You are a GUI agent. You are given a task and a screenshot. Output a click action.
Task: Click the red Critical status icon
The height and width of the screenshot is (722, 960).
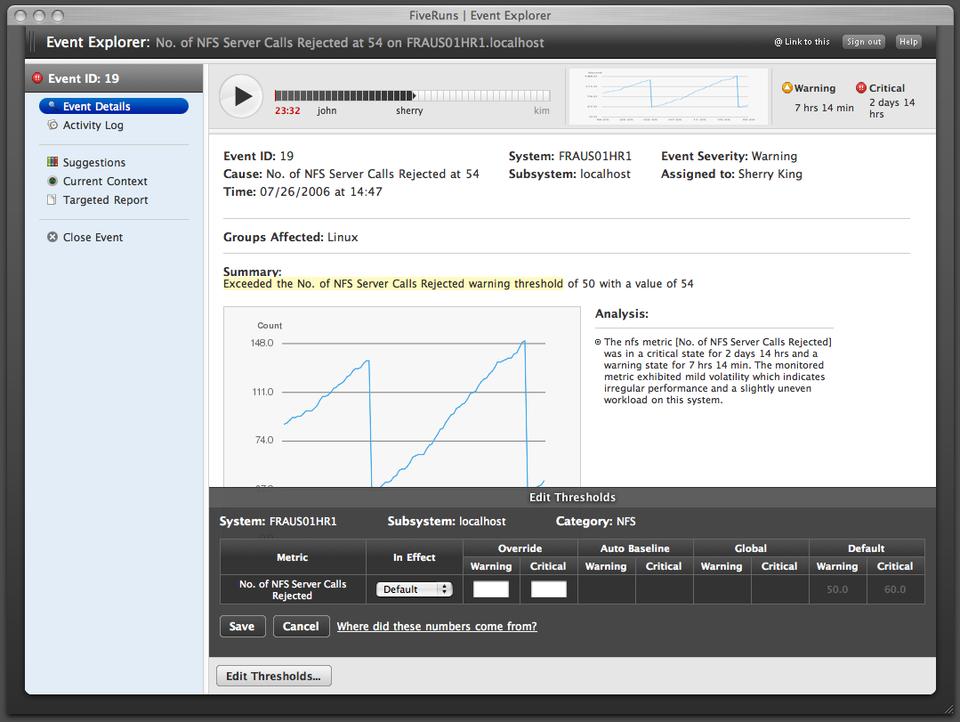pos(861,88)
